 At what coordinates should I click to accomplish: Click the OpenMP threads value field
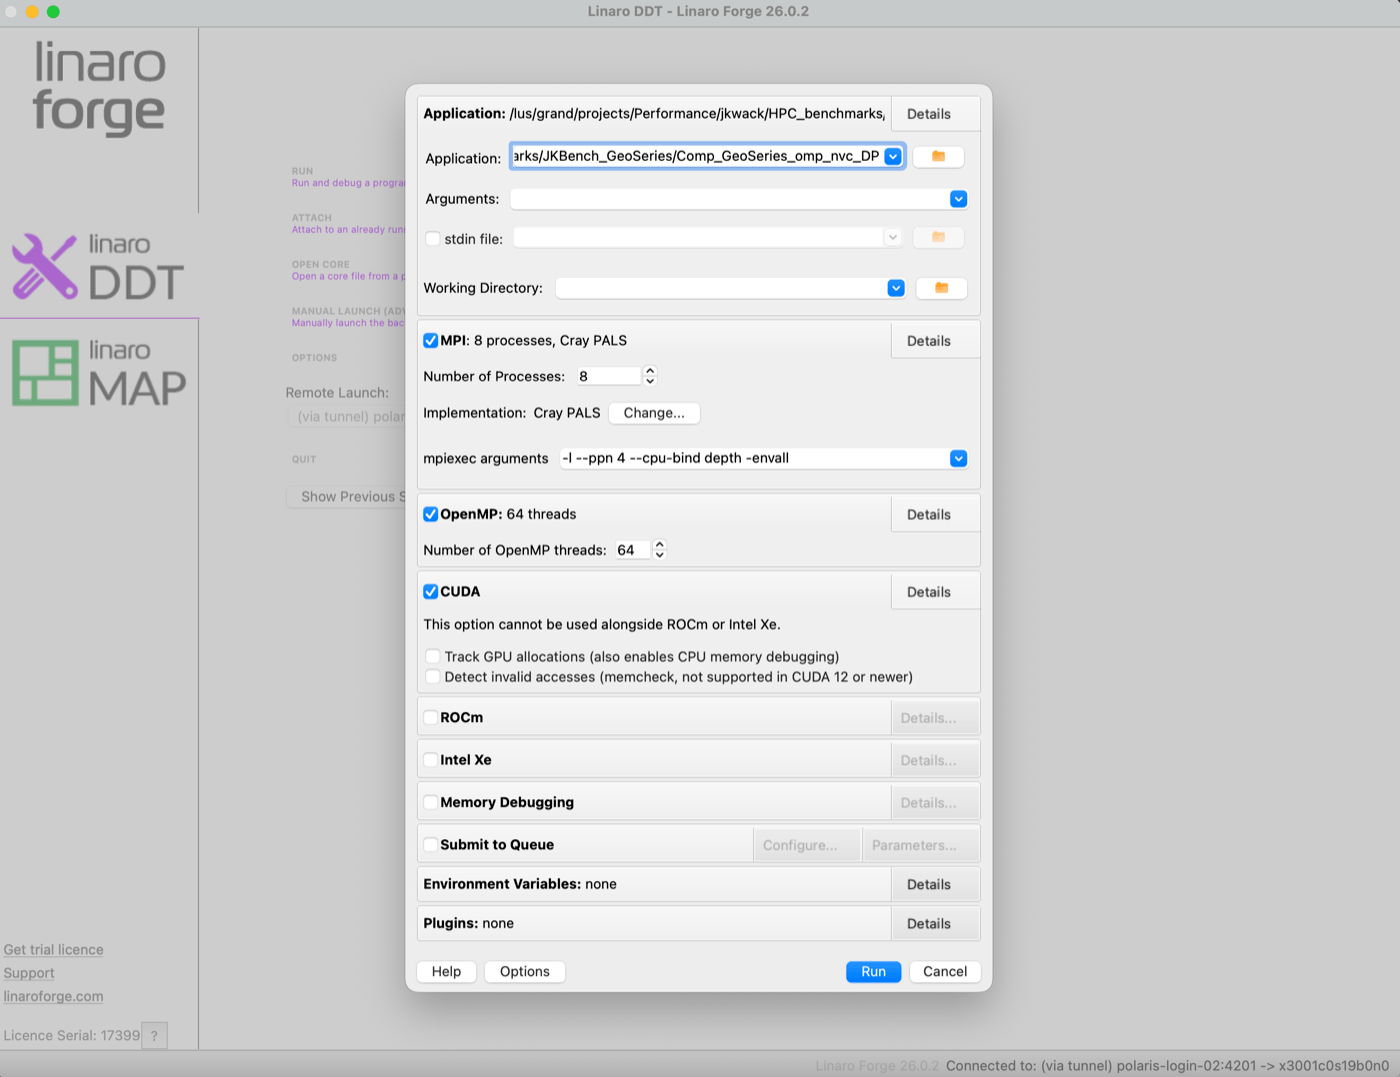[631, 550]
